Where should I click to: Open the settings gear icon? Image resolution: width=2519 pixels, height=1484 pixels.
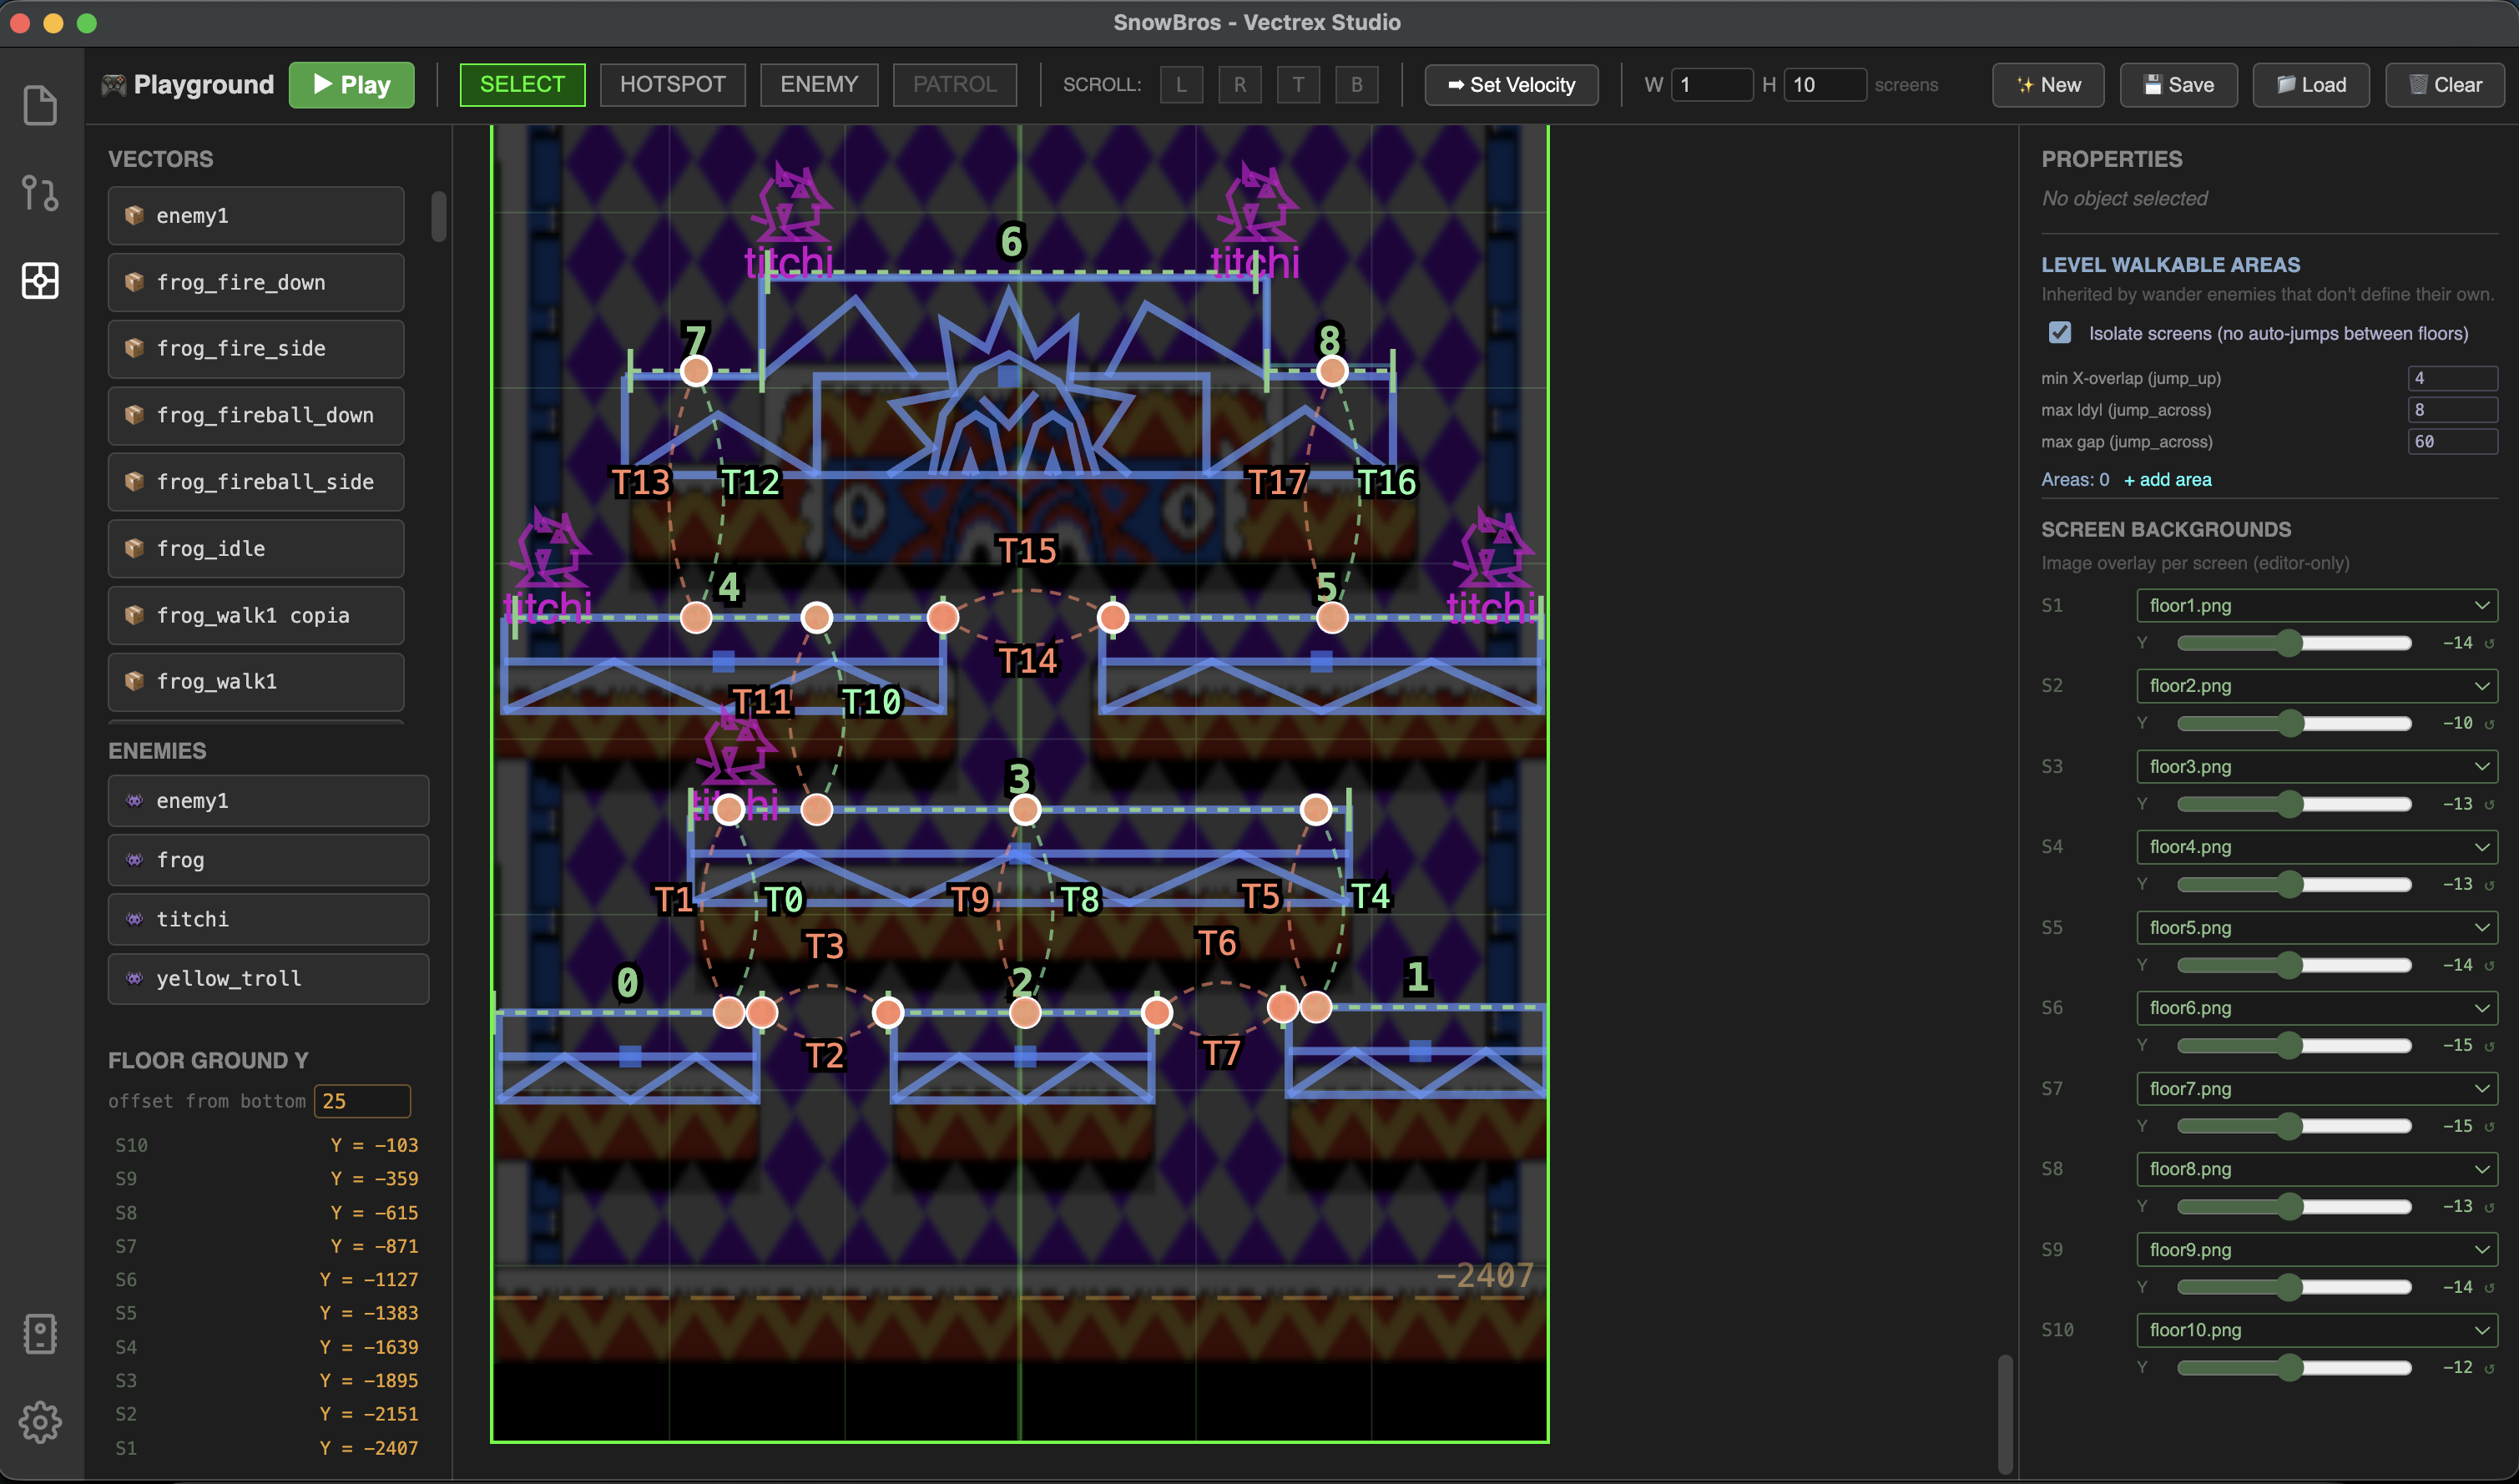point(40,1421)
